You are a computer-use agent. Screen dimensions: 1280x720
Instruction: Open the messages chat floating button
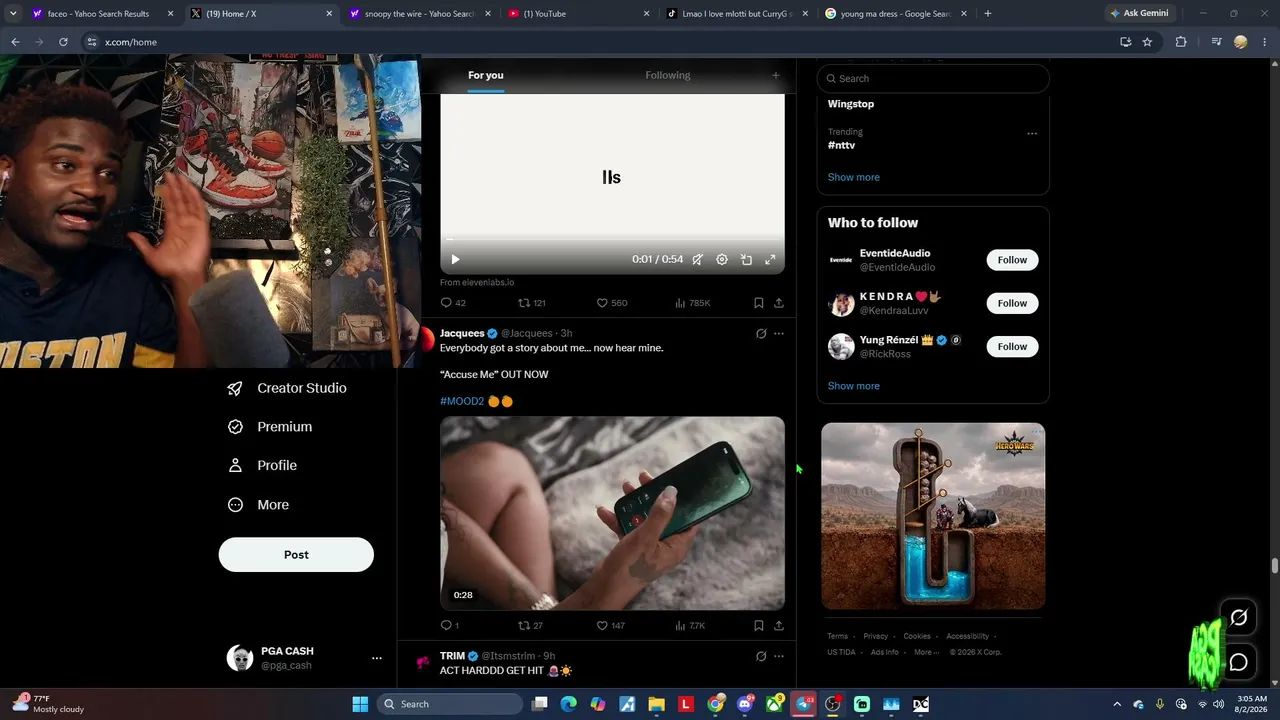coord(1238,662)
